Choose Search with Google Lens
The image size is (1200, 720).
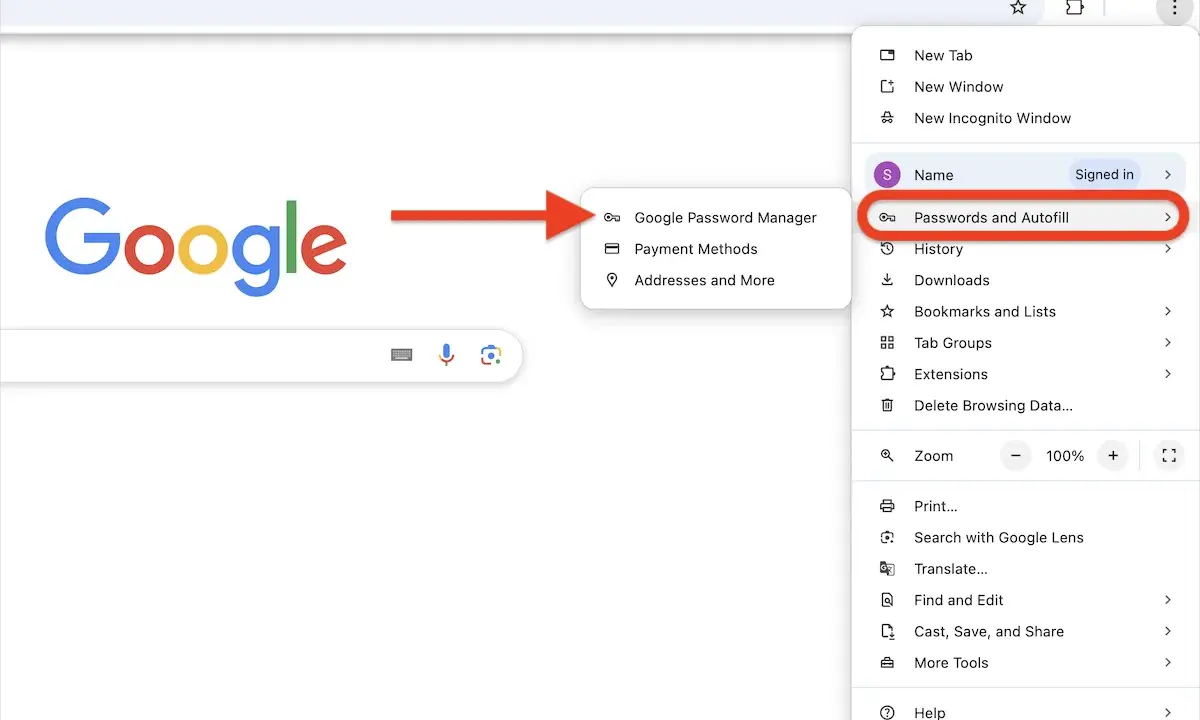(x=1025, y=538)
